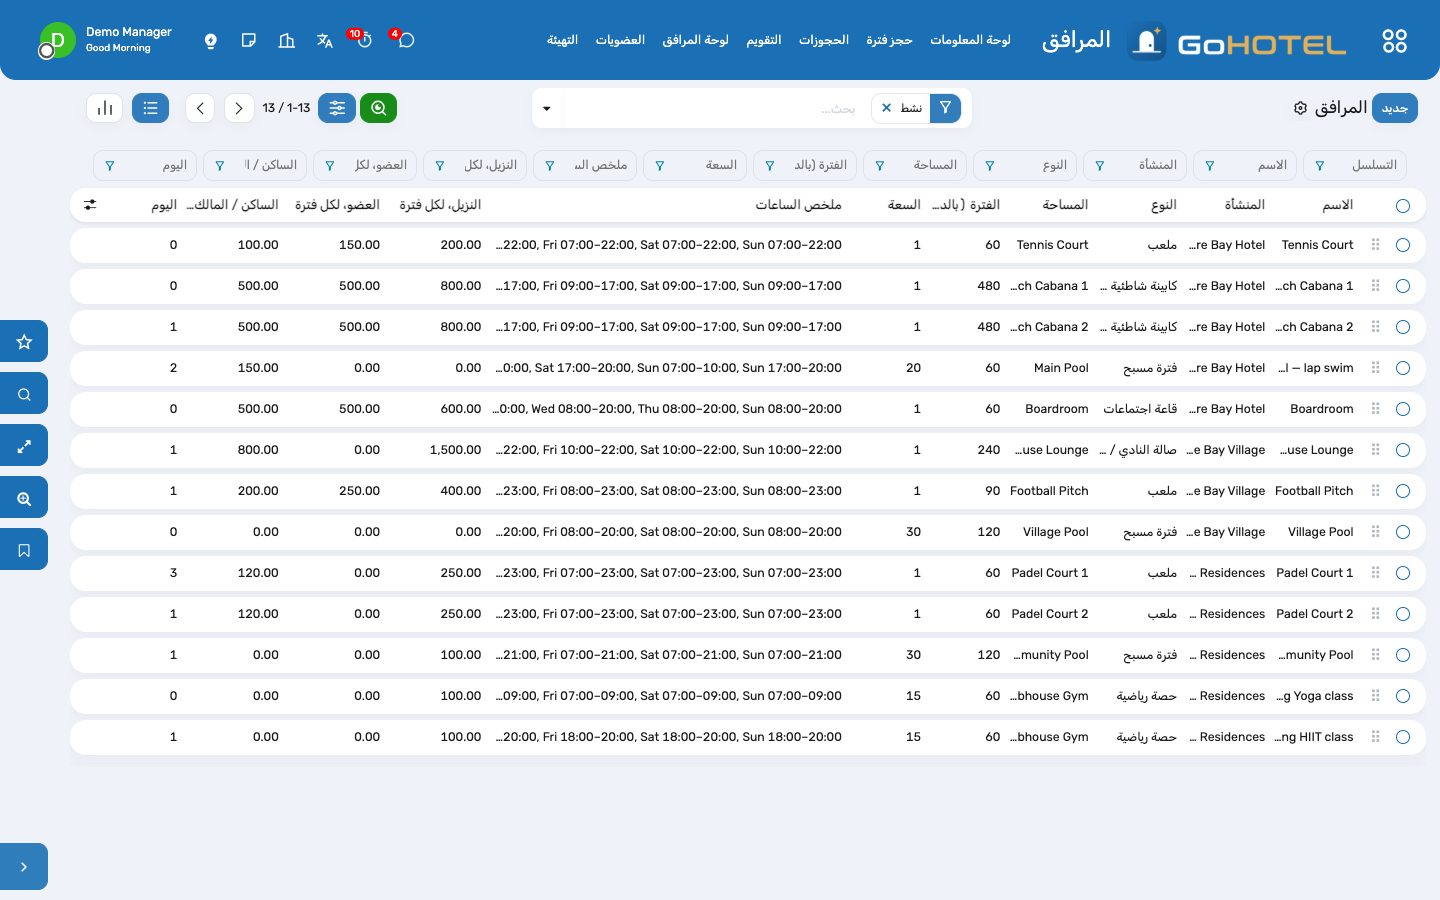Open the search options dropdown arrow
Screen dimensions: 1440x900
547,108
